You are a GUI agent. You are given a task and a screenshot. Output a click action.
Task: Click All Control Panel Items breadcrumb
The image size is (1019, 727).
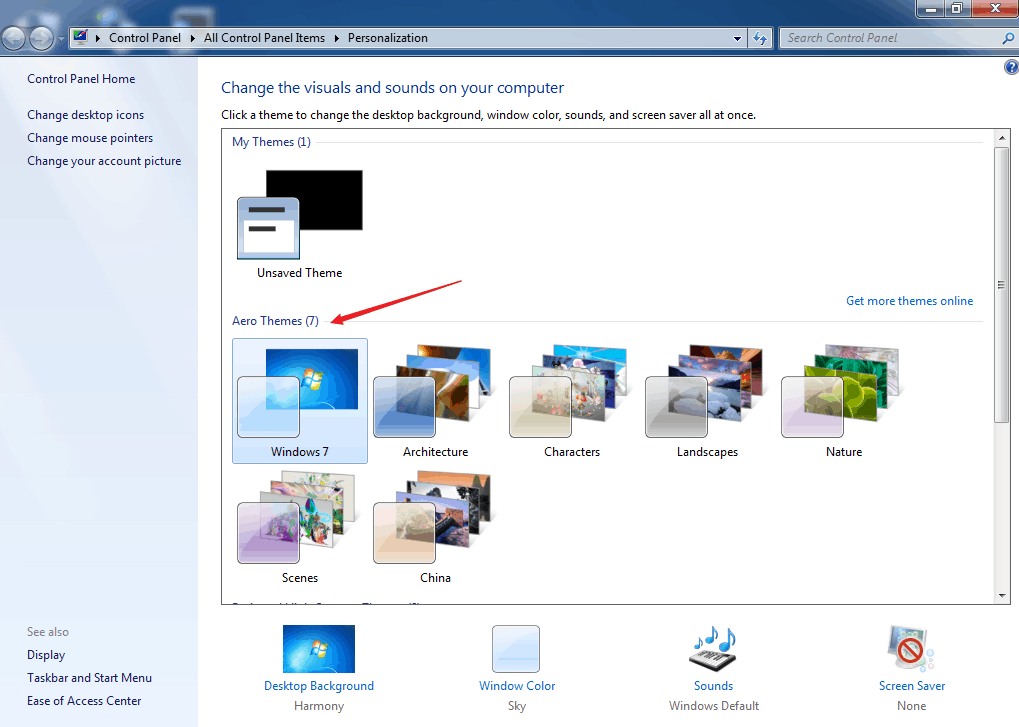coord(264,38)
